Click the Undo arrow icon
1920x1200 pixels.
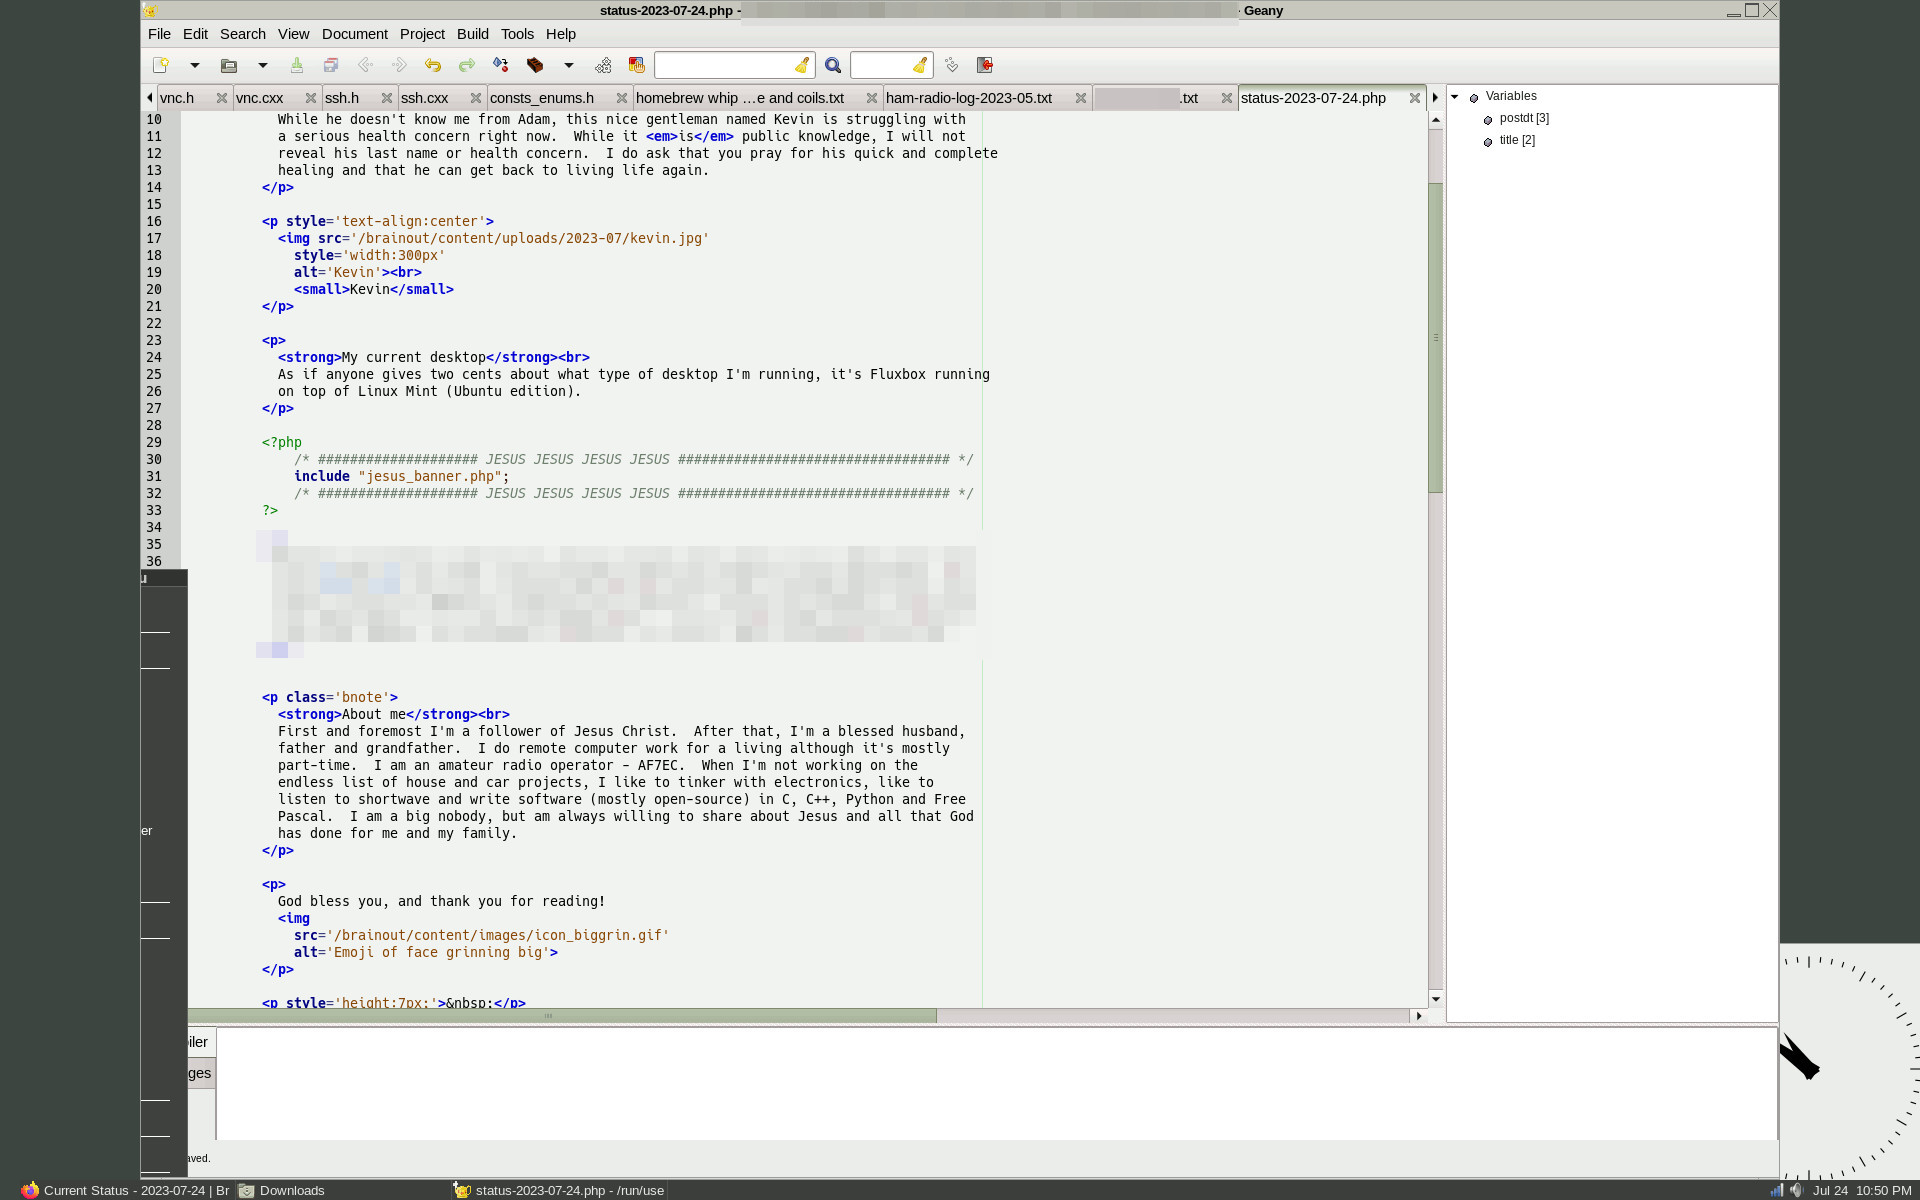tap(433, 65)
